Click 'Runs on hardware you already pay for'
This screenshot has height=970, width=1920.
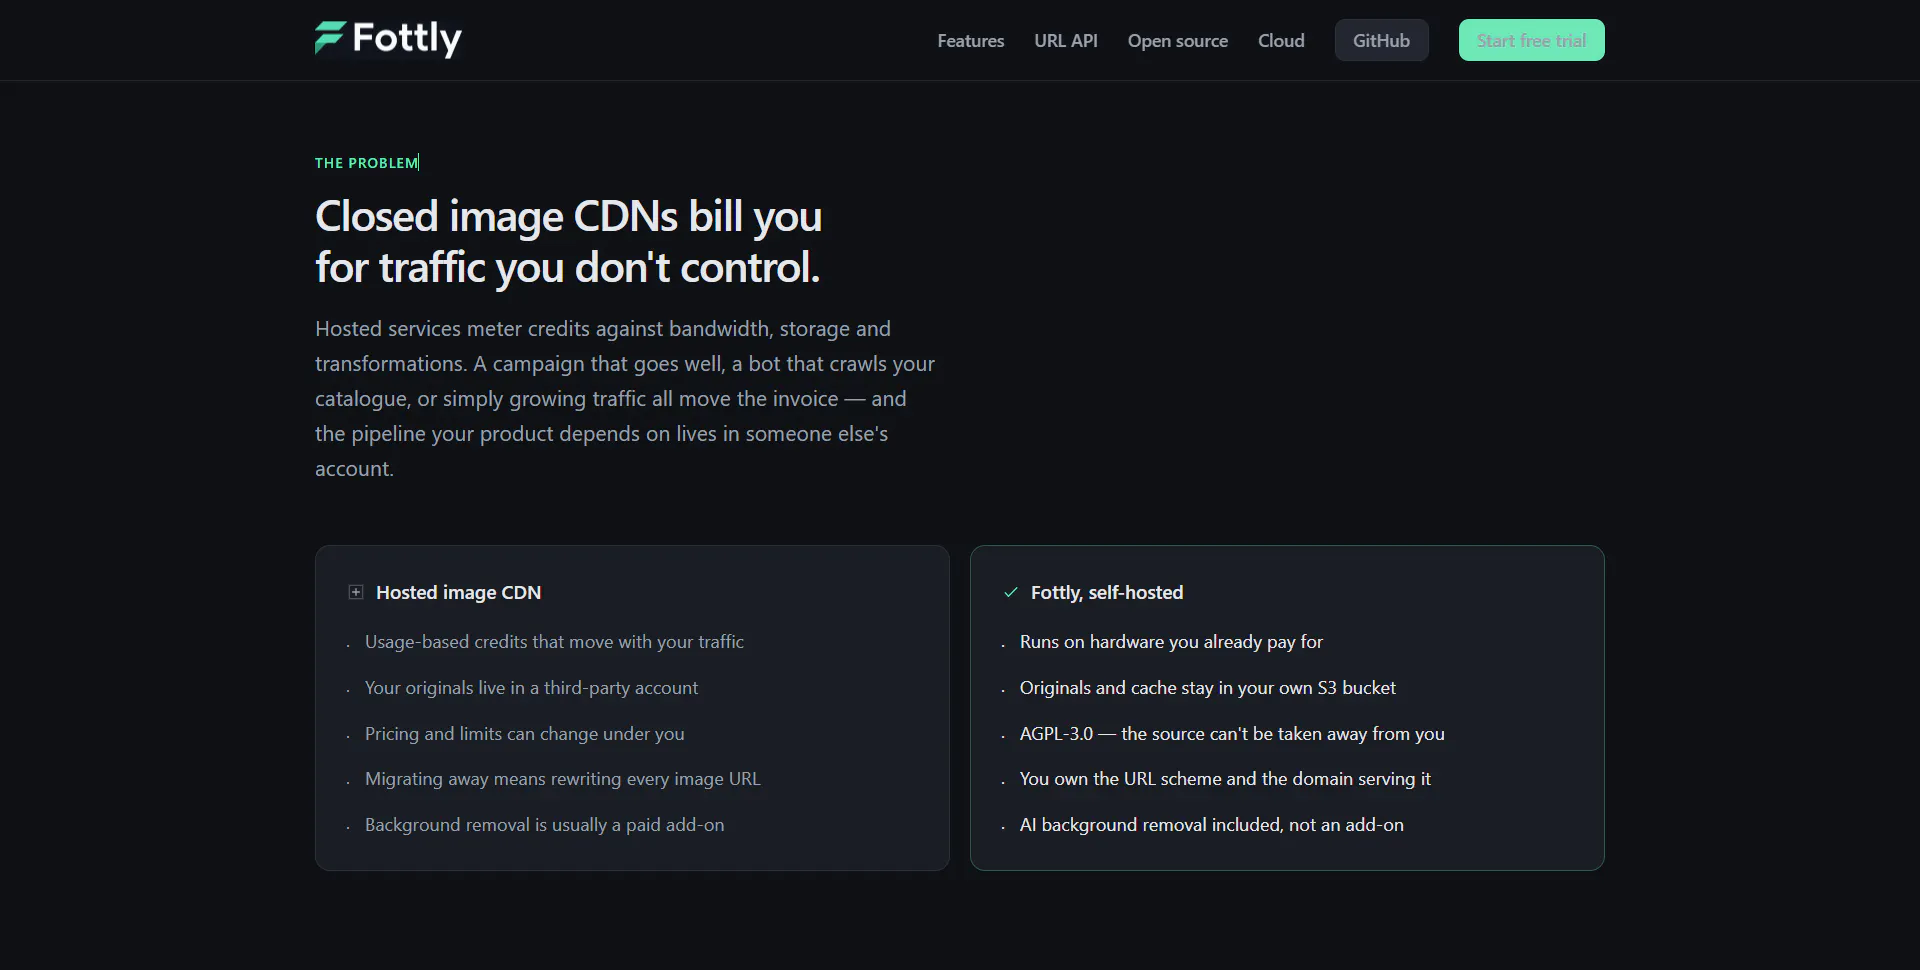[1171, 642]
